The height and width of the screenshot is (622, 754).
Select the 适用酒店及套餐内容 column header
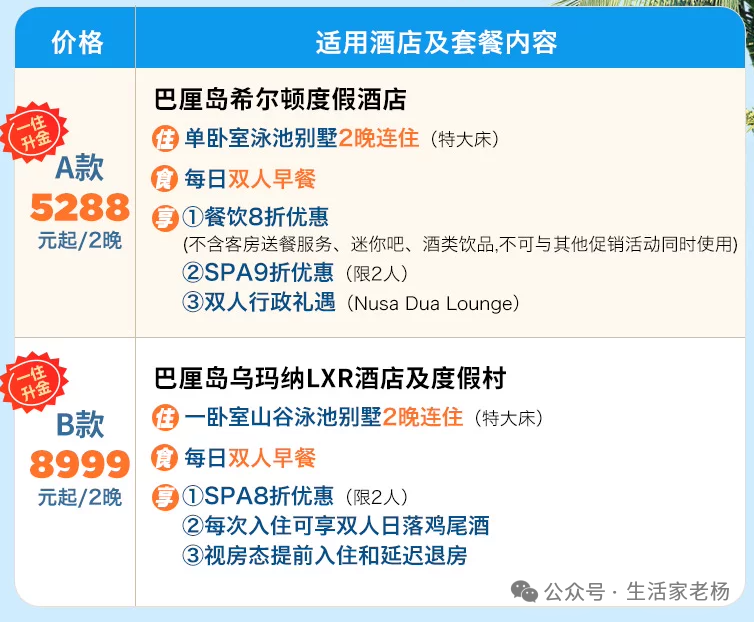436,42
